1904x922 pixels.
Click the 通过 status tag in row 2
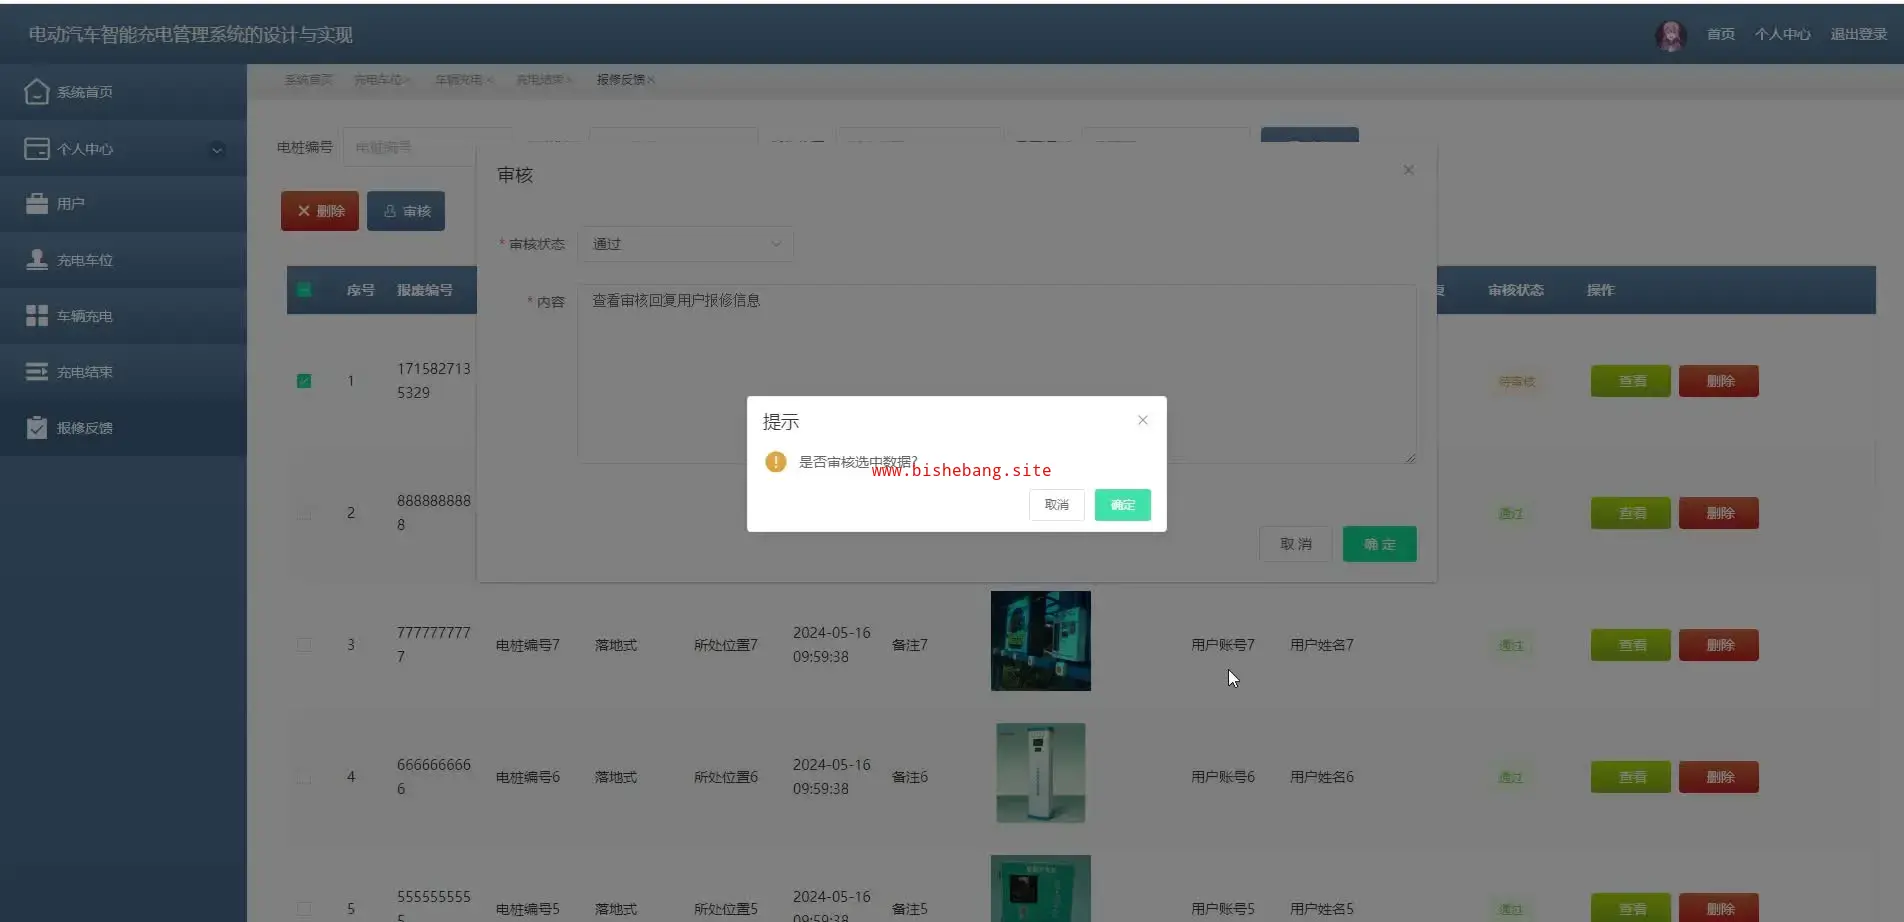[1511, 514]
